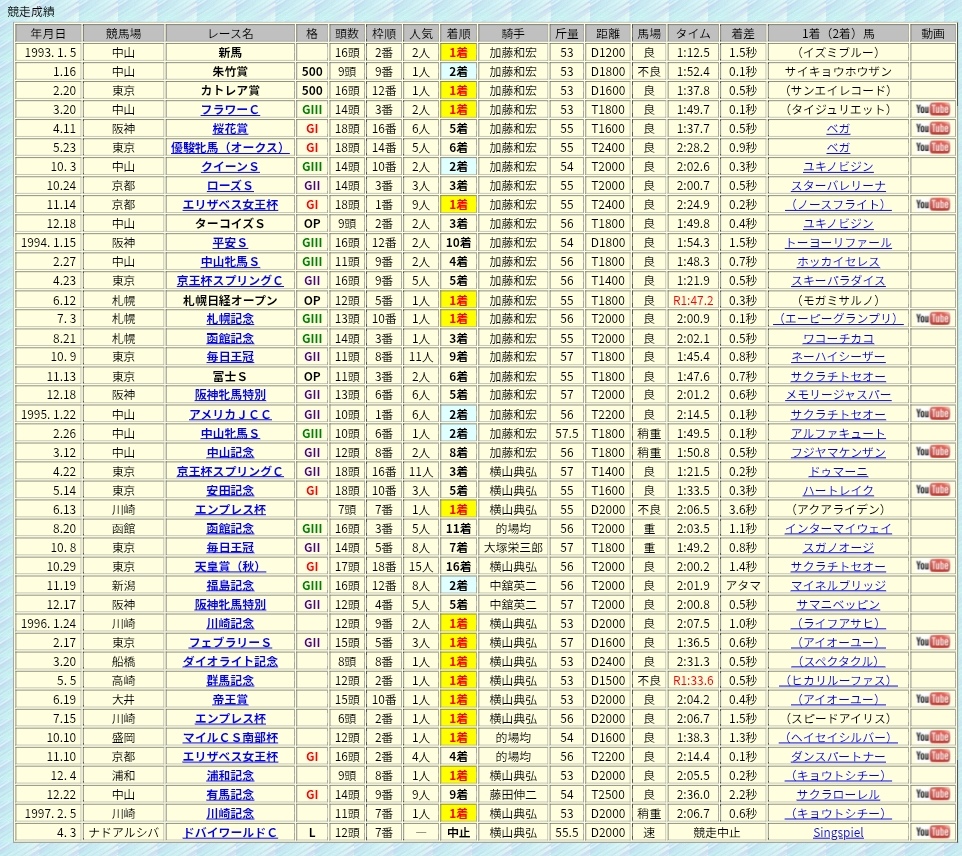The image size is (962, 856).
Task: Open YouTube icon in 桜花賞 row
Action: point(932,128)
